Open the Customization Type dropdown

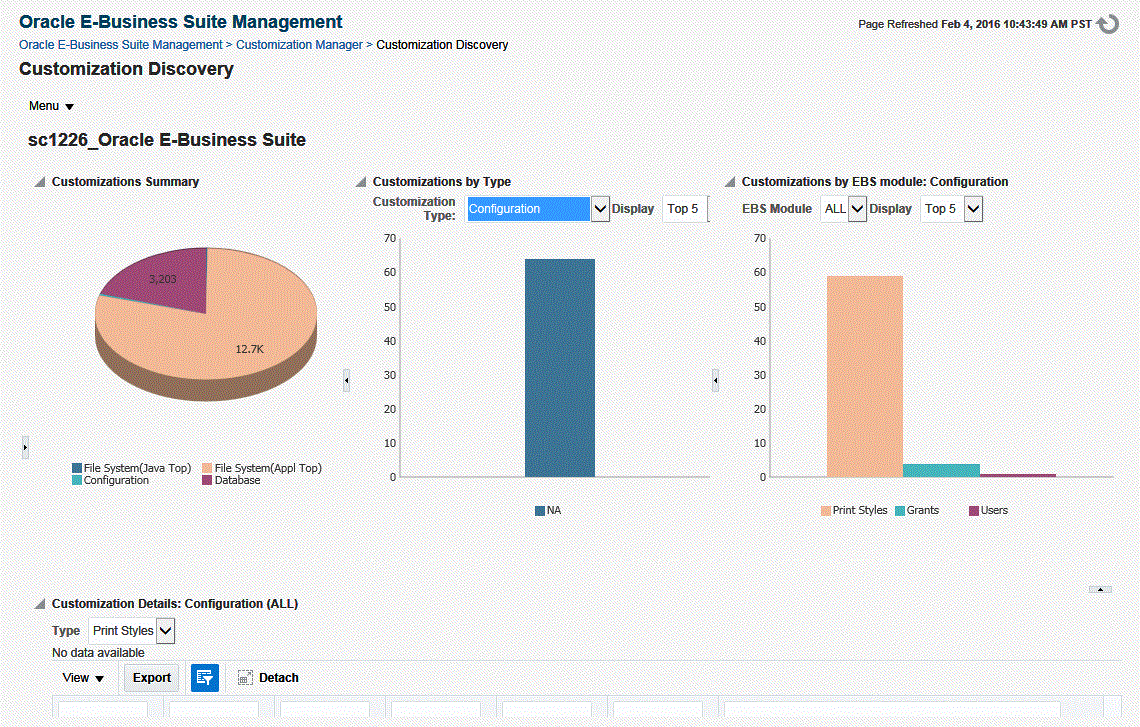600,209
